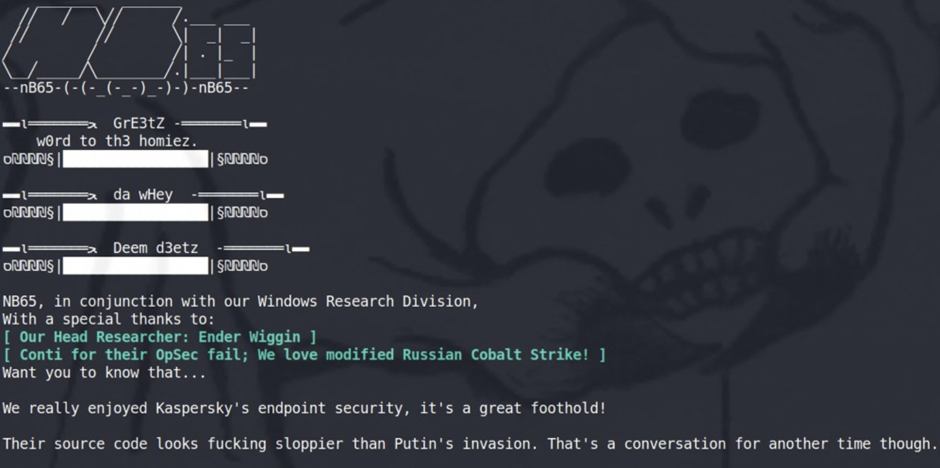Screen dimensions: 940x468
Task: Click the 'da wHey' section header
Action: click(143, 195)
